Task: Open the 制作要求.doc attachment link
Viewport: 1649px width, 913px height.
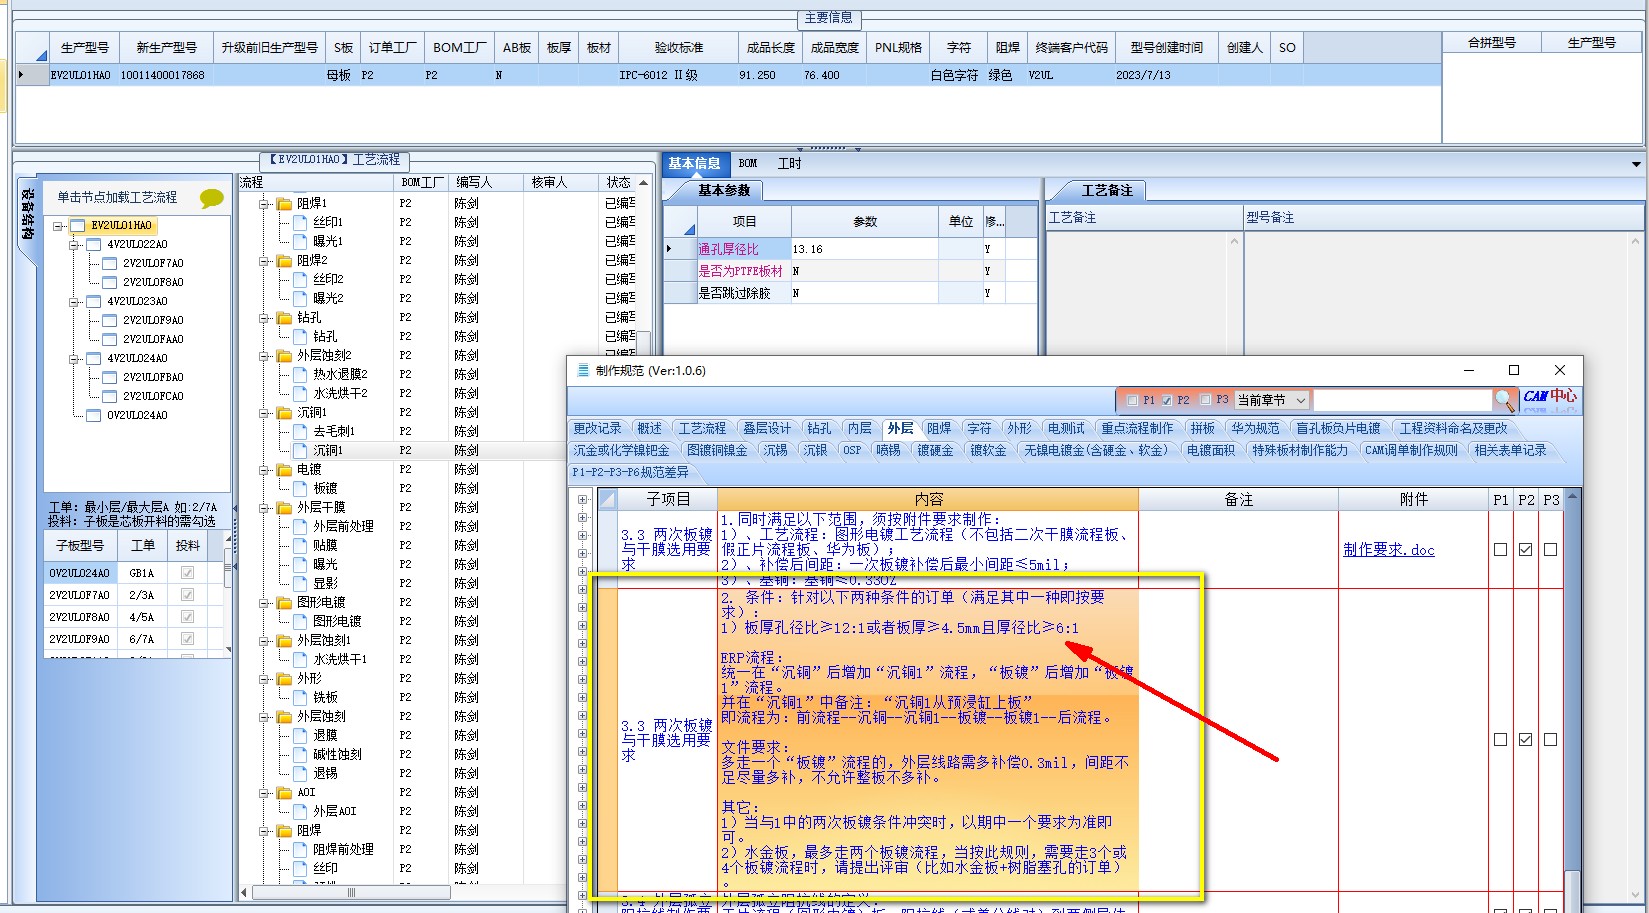Action: [x=1389, y=550]
